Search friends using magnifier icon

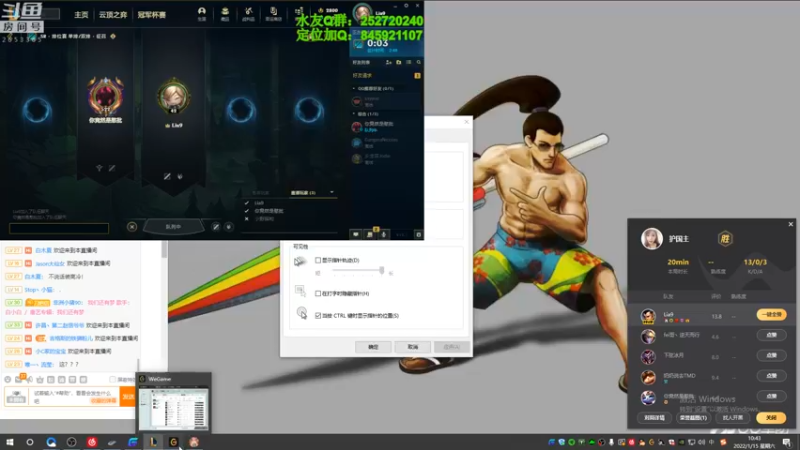418,62
